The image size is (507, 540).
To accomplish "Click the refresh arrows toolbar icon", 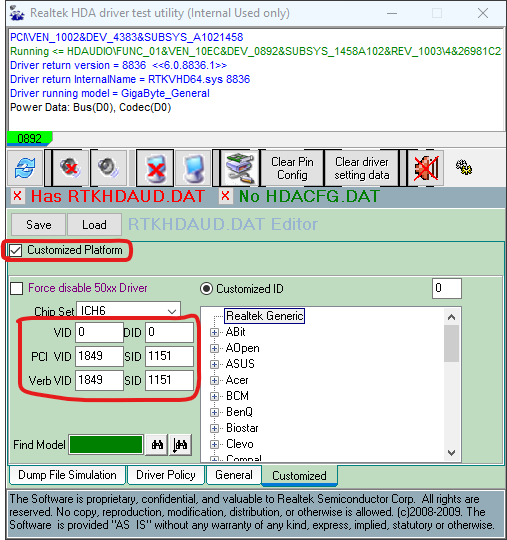I will [x=25, y=168].
